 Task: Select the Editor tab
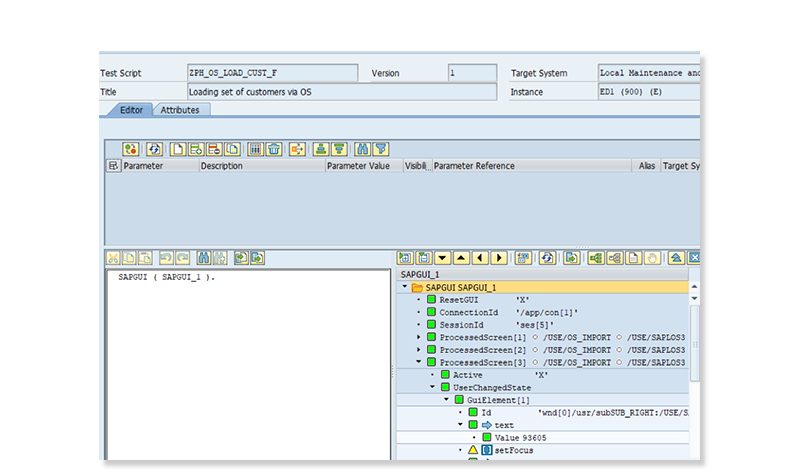tap(131, 110)
